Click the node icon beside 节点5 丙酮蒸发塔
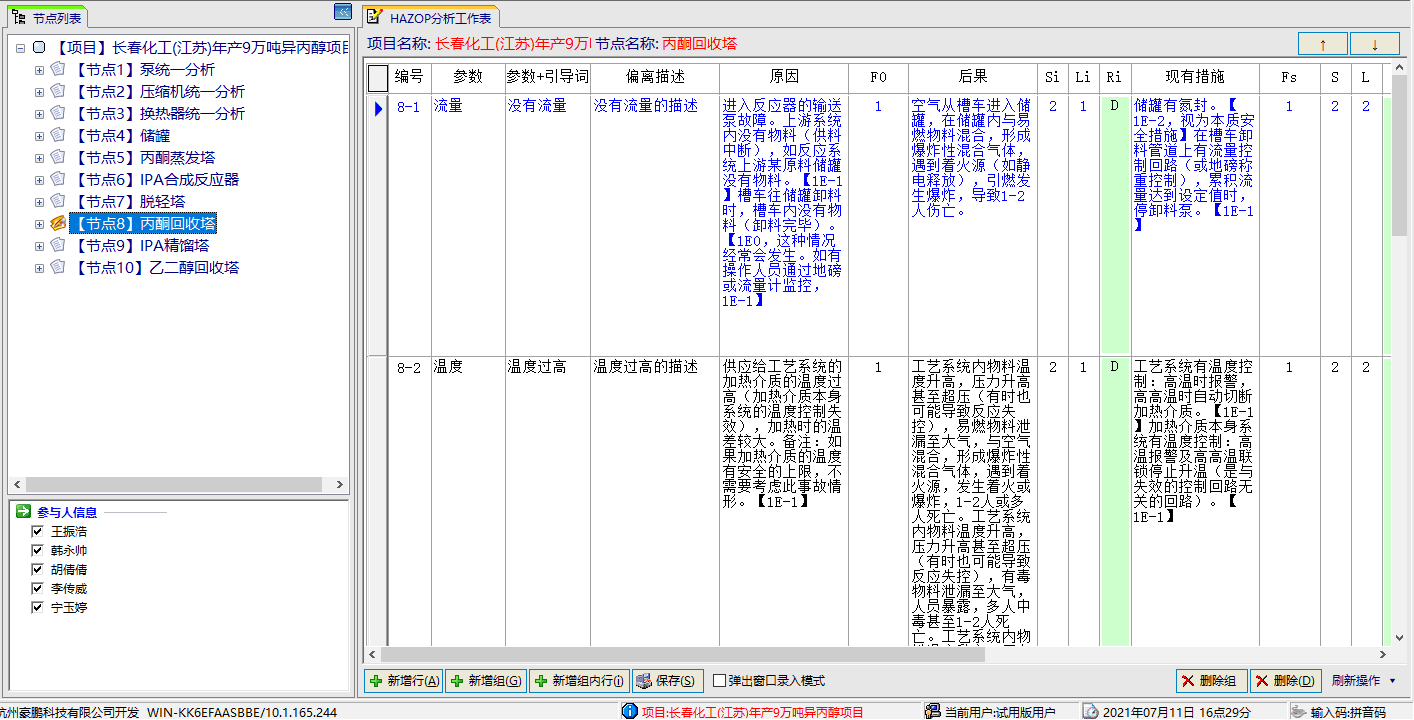Viewport: 1414px width, 720px height. [58, 158]
